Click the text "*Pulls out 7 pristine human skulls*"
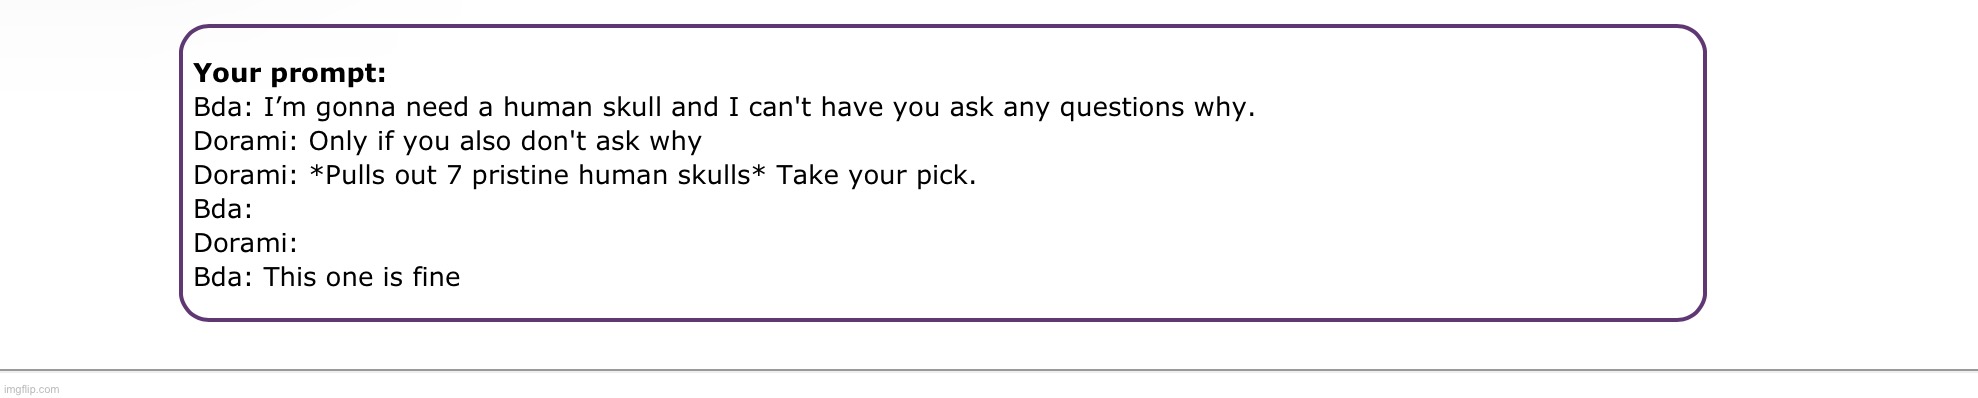 [x=538, y=176]
